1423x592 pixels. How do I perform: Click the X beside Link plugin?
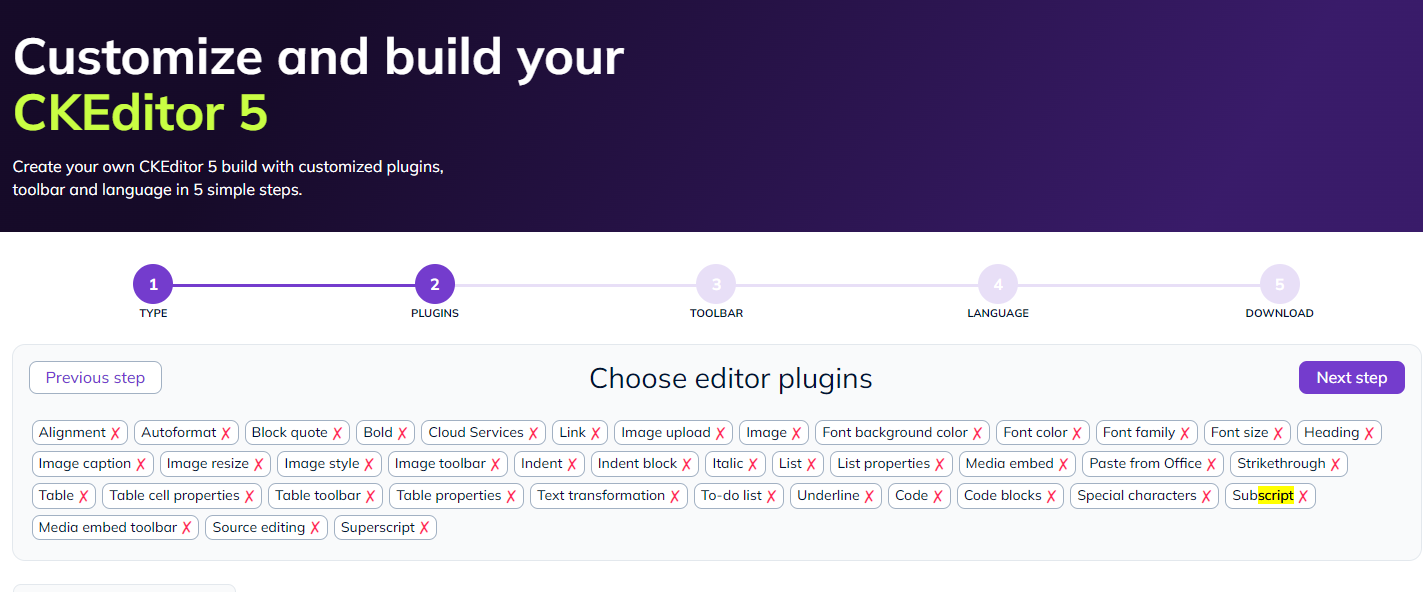[x=596, y=433]
